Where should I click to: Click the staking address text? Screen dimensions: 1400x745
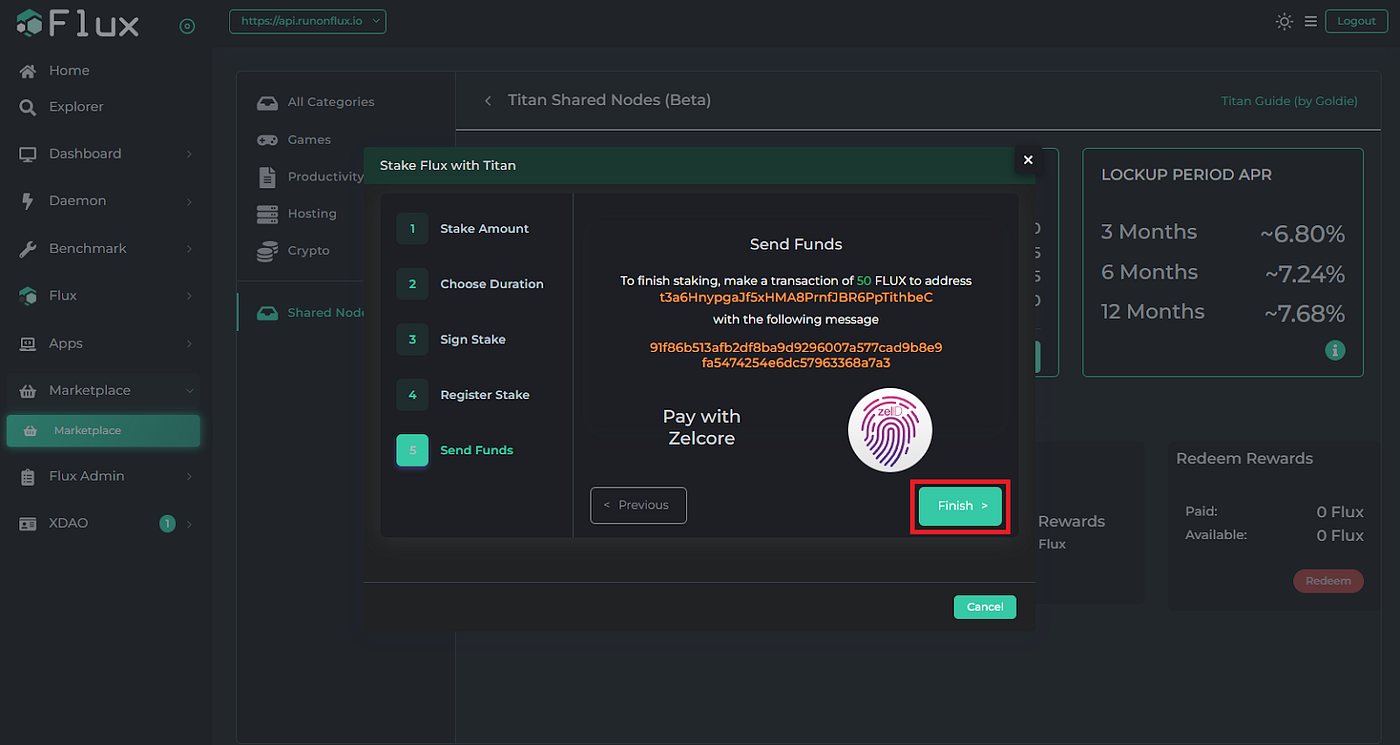click(x=795, y=298)
